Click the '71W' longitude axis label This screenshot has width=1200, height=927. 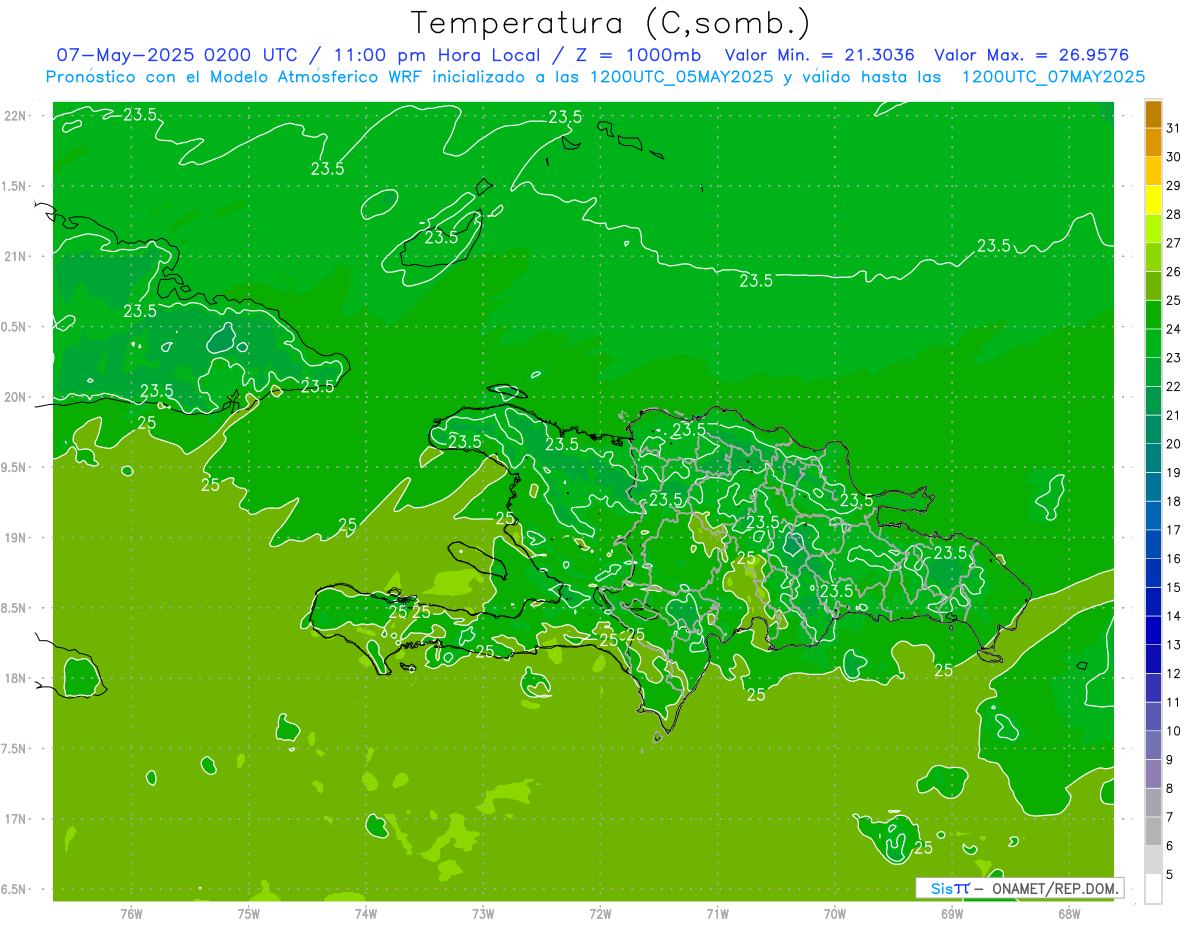(x=717, y=914)
